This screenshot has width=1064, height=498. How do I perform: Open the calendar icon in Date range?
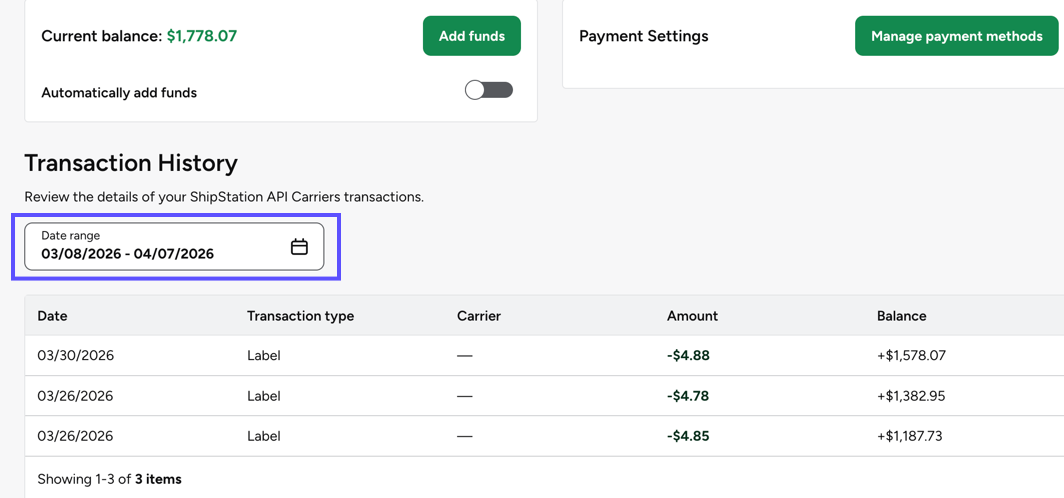pos(299,247)
